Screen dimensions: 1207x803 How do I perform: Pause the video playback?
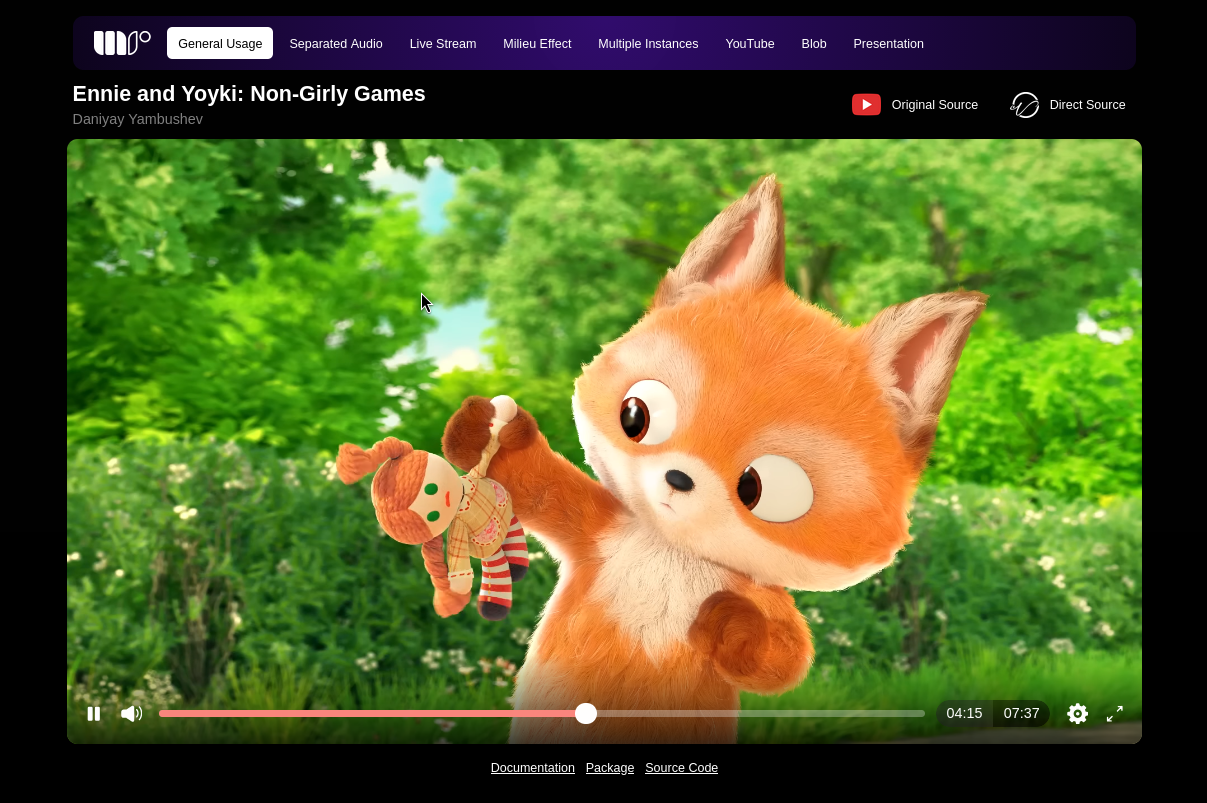pyautogui.click(x=94, y=713)
